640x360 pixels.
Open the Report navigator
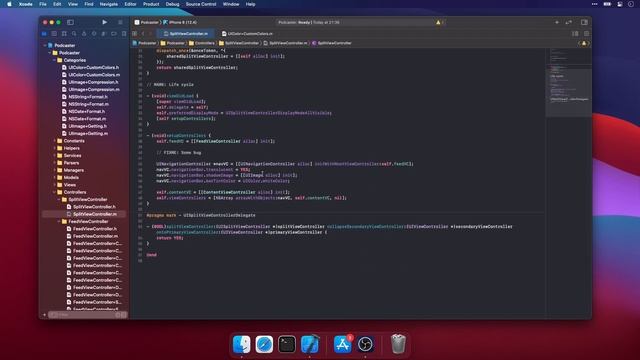(124, 33)
